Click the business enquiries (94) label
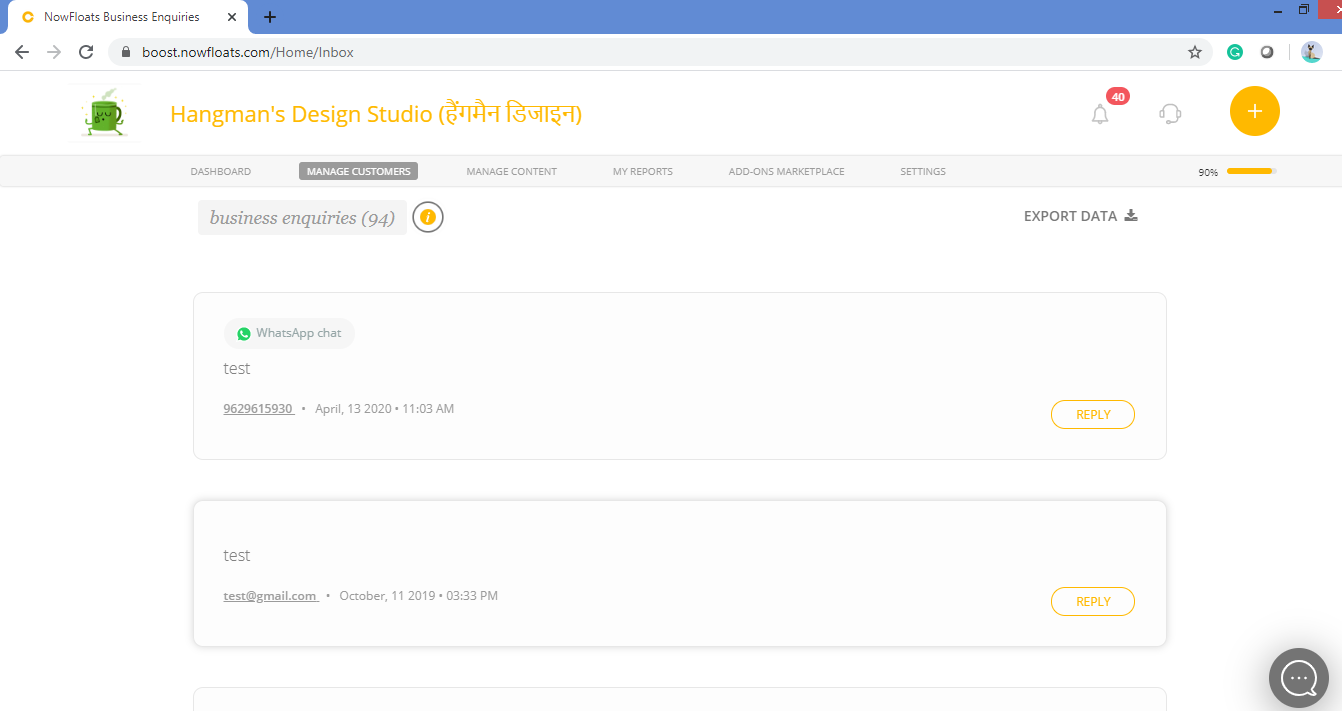 point(302,218)
